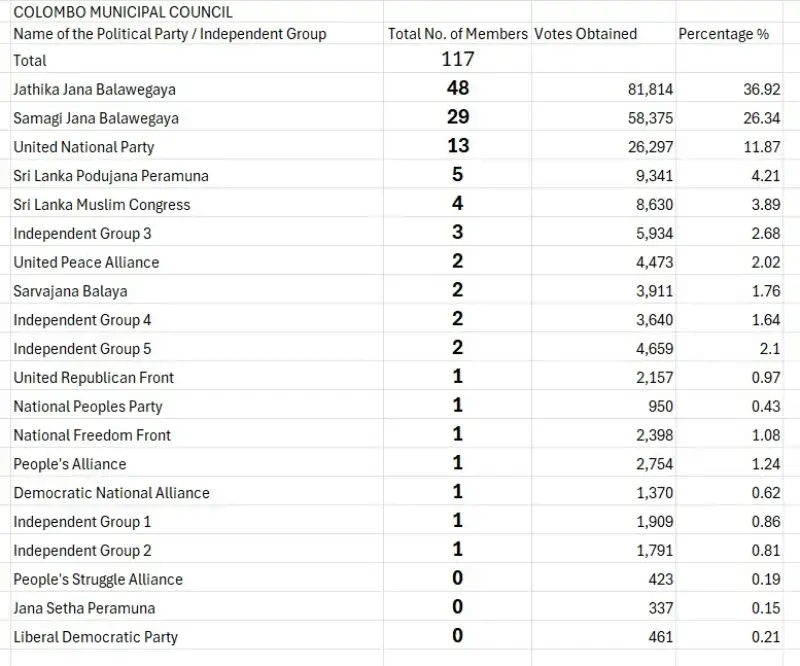Select the People's Alliance name cell
The height and width of the screenshot is (666, 800).
(x=70, y=465)
